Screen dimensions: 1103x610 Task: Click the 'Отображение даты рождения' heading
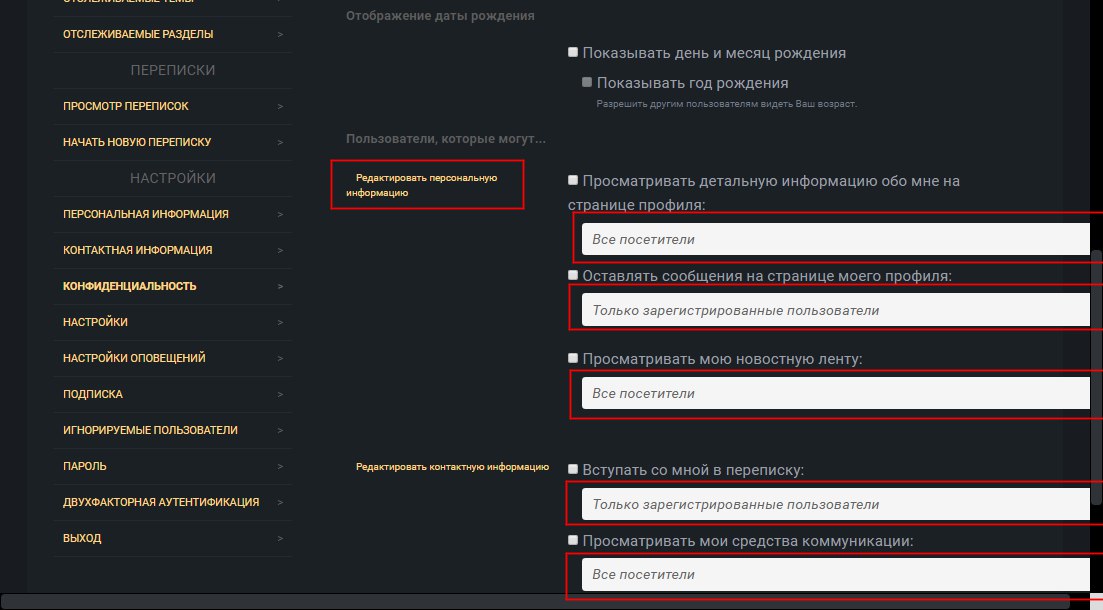440,15
